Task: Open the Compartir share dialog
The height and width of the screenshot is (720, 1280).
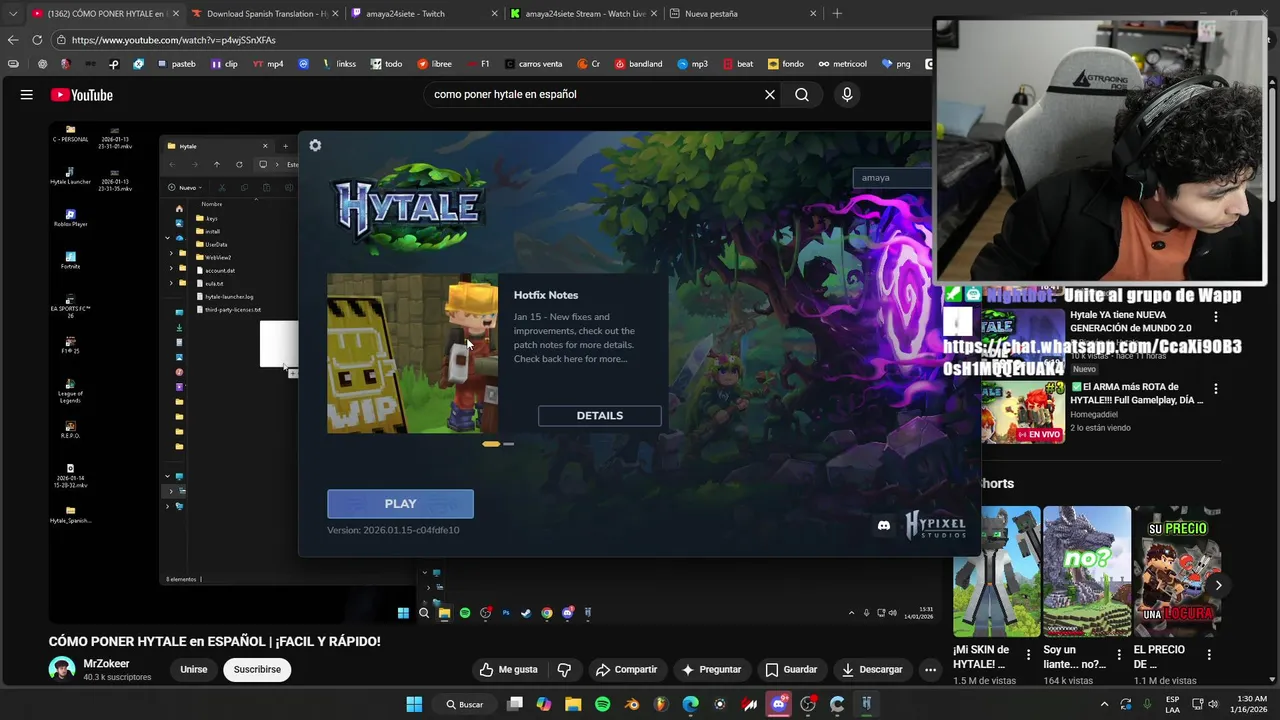Action: click(x=626, y=670)
